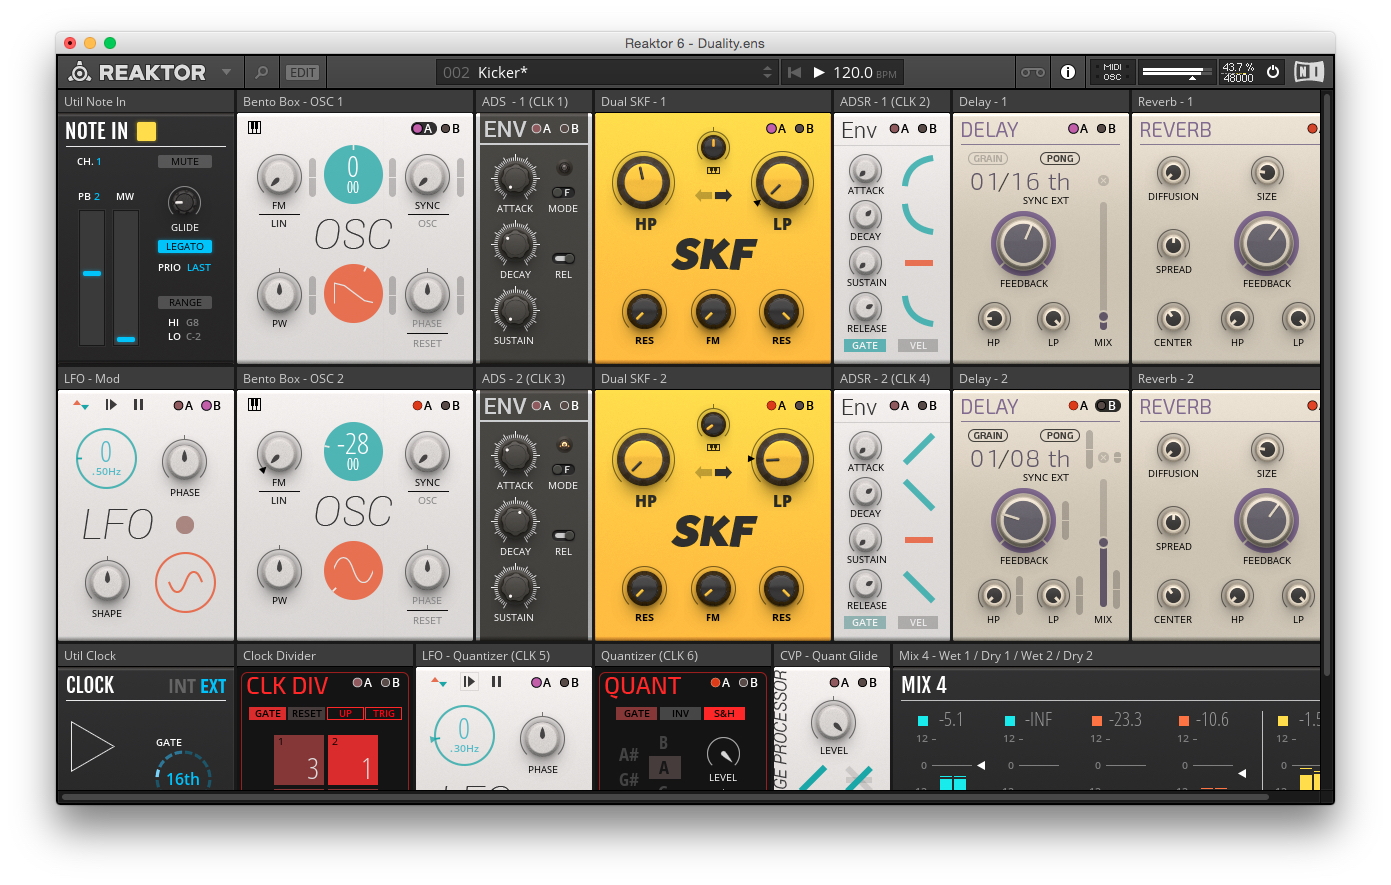The height and width of the screenshot is (885, 1391).
Task: Enable PONG mode on Delay - 1
Action: [1060, 158]
